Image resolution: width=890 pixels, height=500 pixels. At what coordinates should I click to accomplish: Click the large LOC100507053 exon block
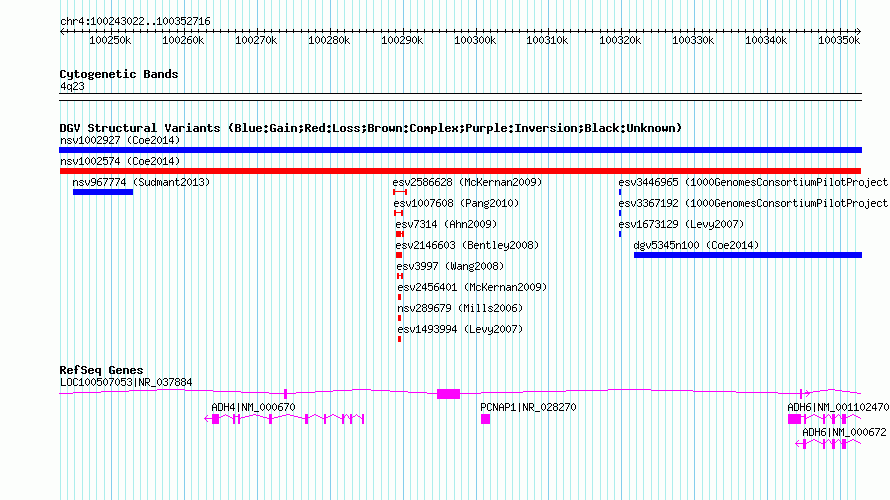click(x=448, y=394)
